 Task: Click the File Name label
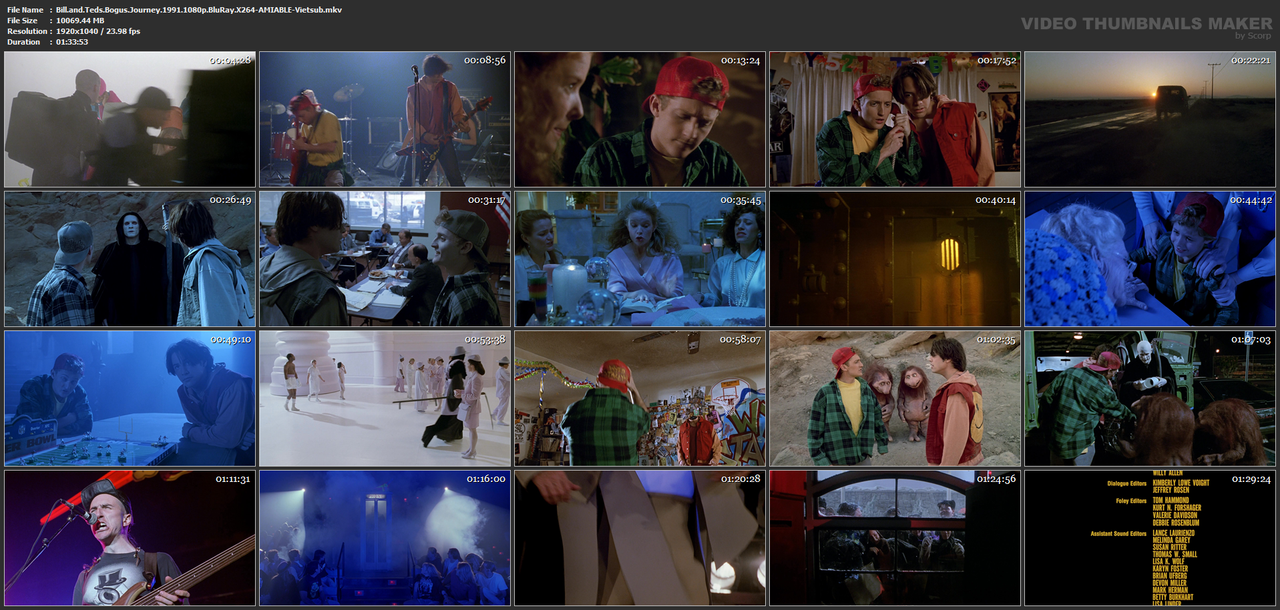point(25,9)
